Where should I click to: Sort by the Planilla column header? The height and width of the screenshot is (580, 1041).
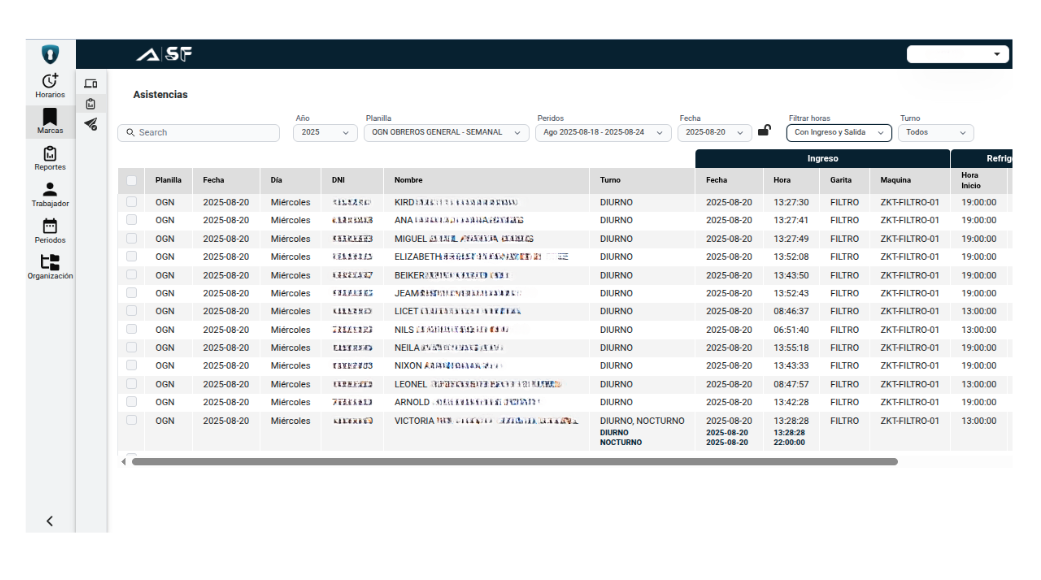click(x=168, y=181)
